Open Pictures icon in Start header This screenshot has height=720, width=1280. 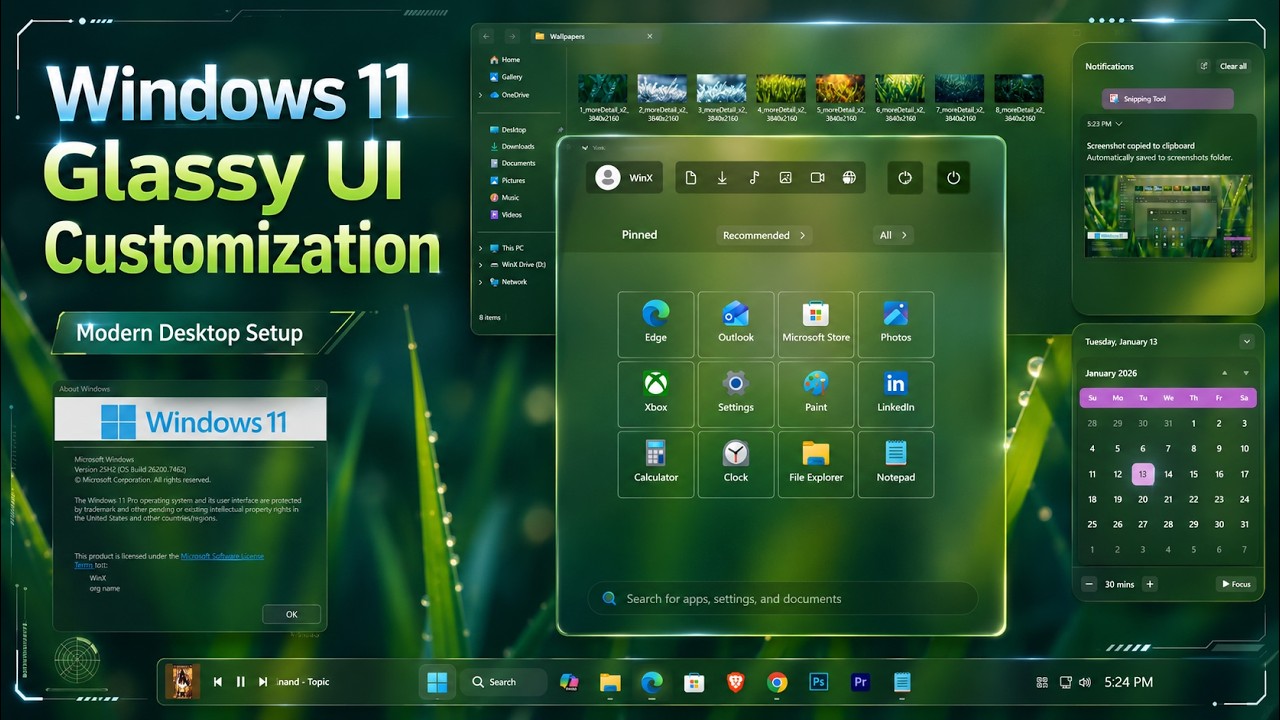coord(786,178)
